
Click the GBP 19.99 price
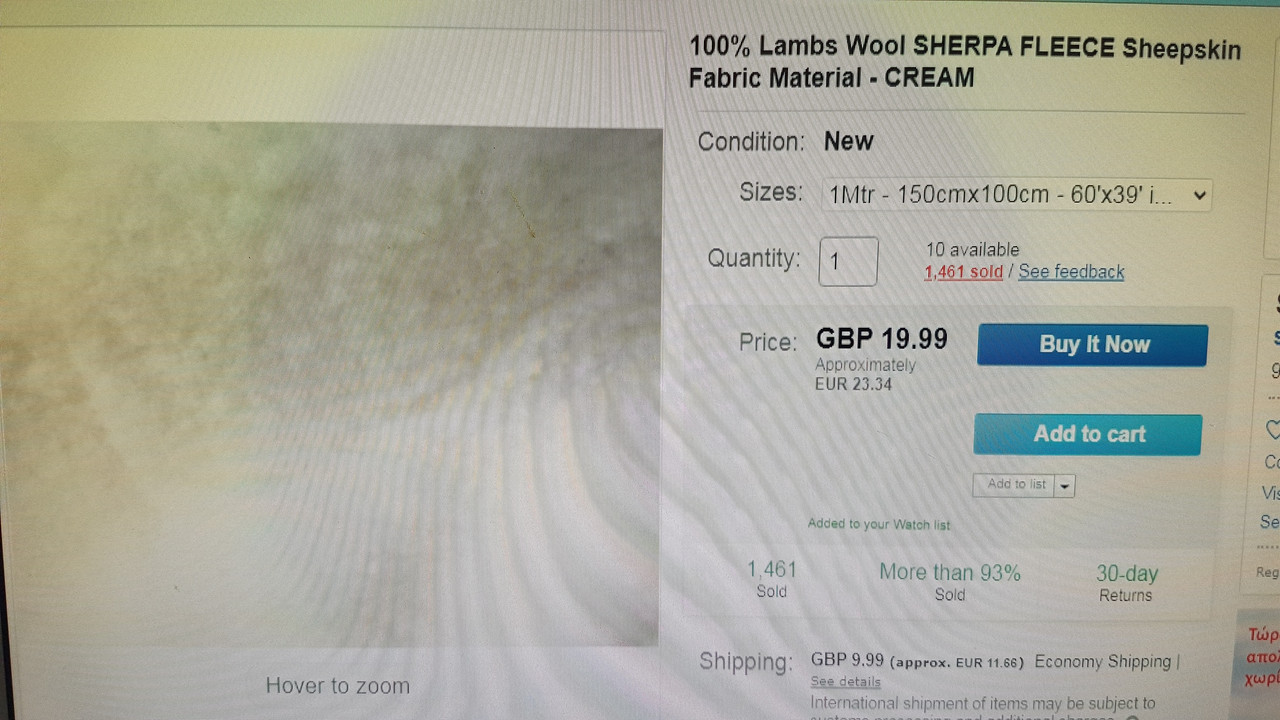(x=881, y=339)
